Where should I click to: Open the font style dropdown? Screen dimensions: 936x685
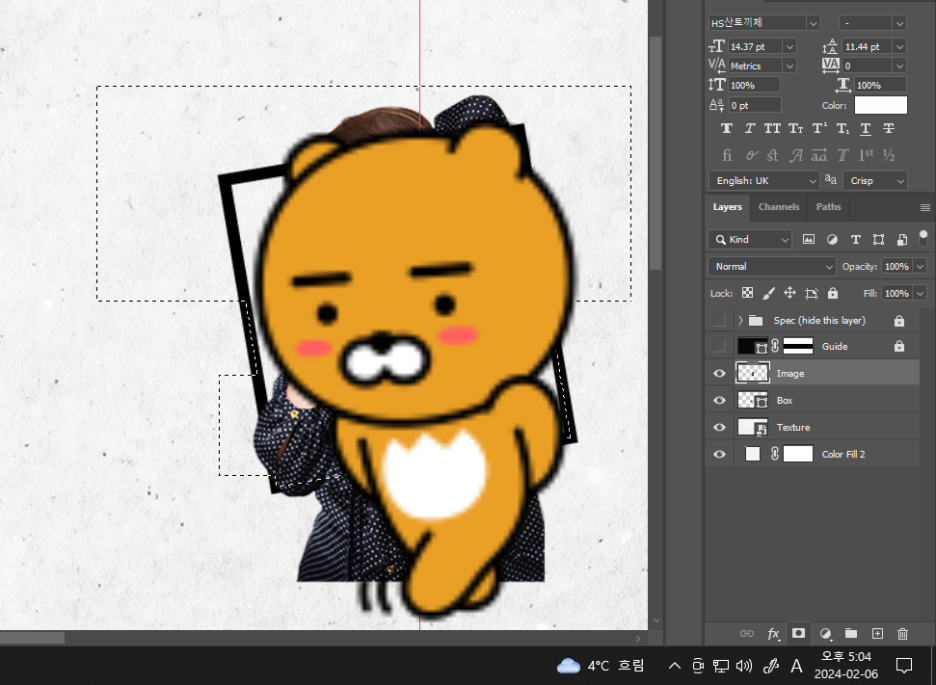[x=900, y=23]
